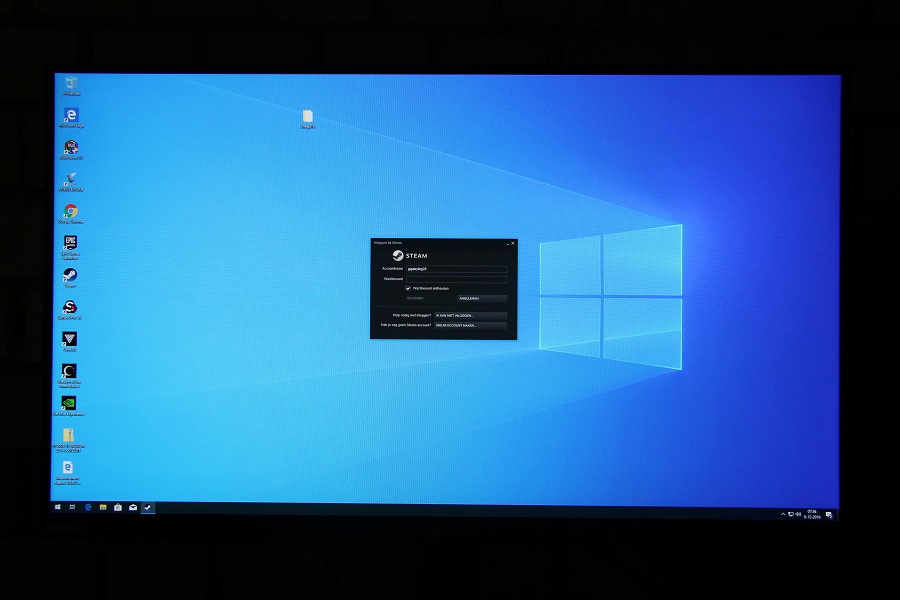Show hidden system tray icons
Image resolution: width=900 pixels, height=600 pixels.
click(783, 514)
